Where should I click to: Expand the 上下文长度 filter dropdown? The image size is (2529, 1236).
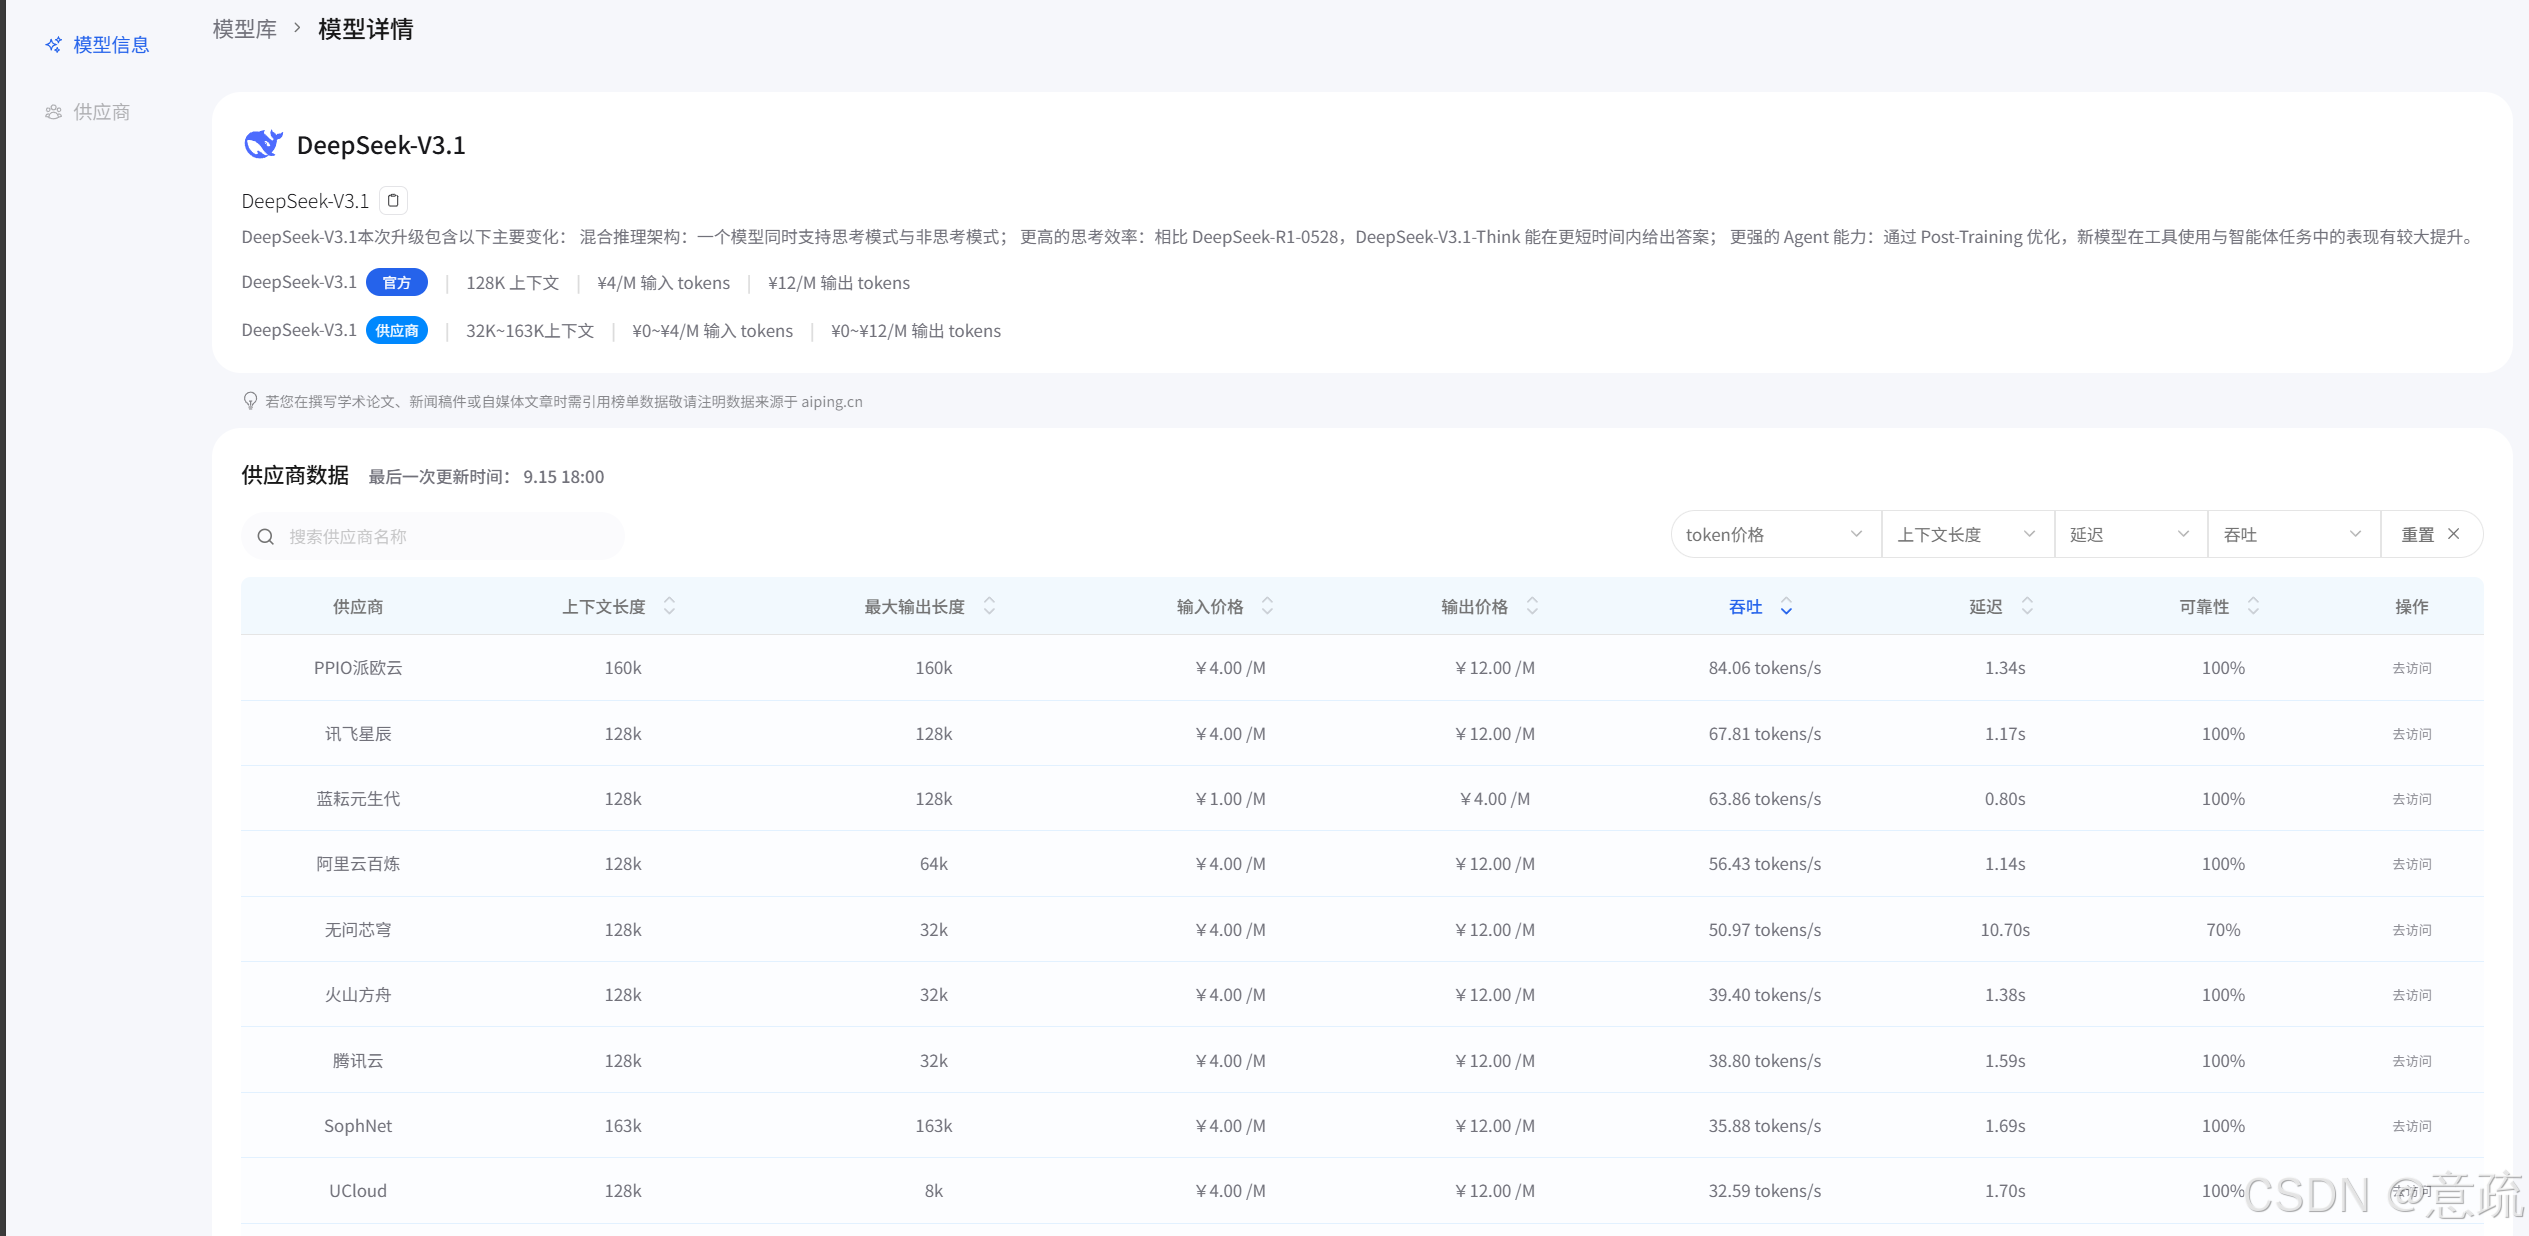pyautogui.click(x=1966, y=535)
